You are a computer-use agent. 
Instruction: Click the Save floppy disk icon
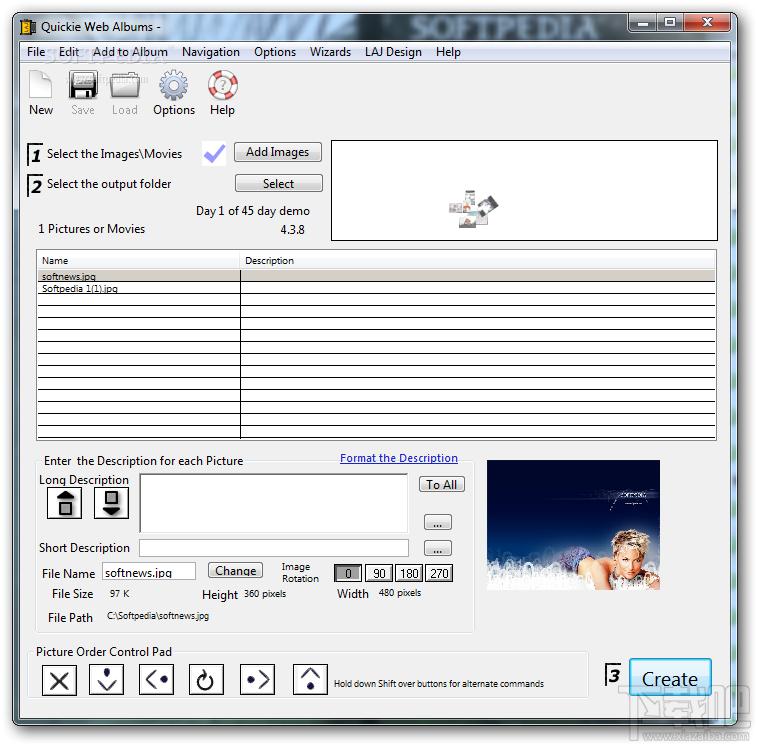point(83,85)
